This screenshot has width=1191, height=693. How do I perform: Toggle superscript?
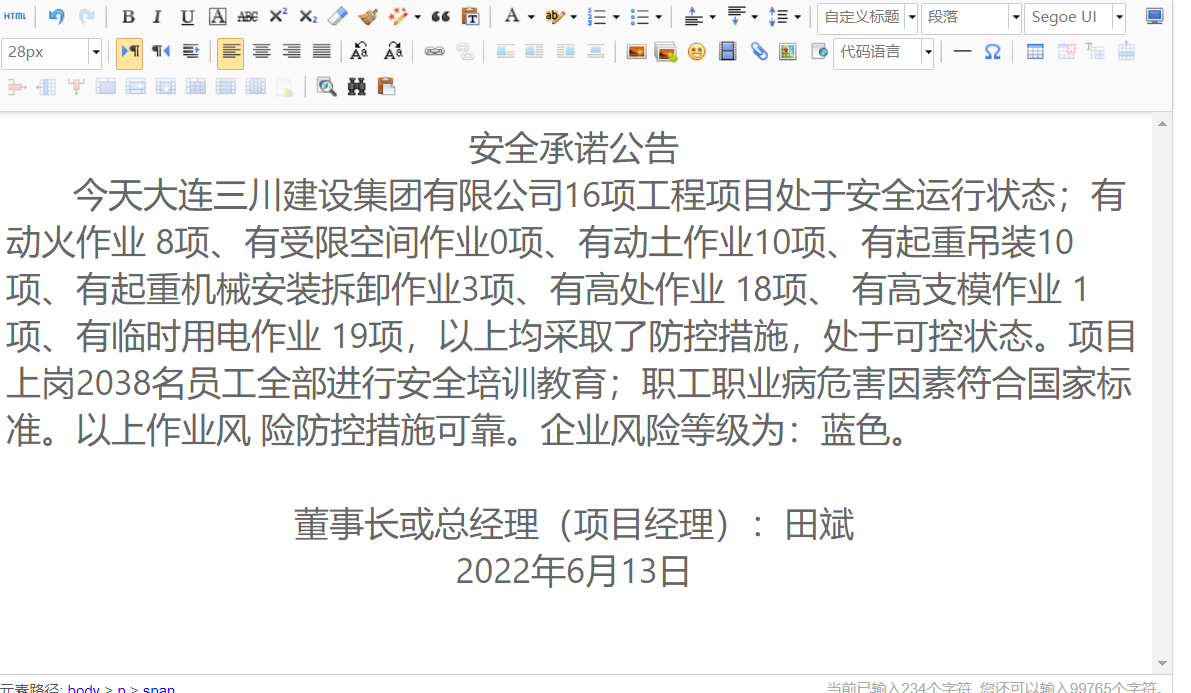(x=278, y=16)
